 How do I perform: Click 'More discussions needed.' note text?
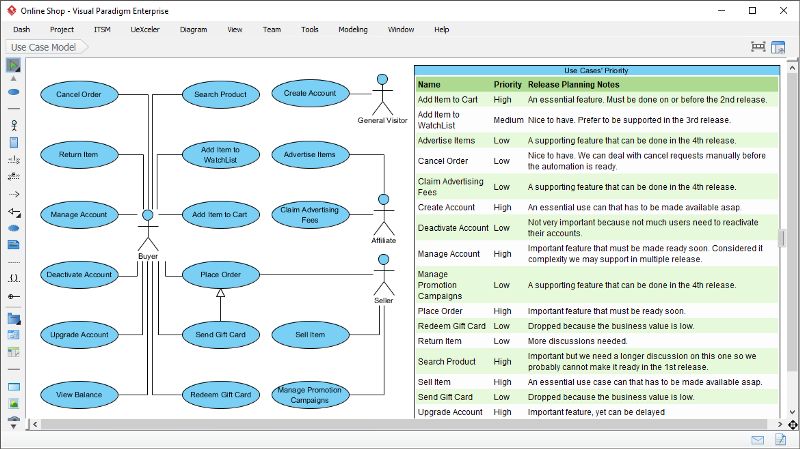[x=578, y=341]
